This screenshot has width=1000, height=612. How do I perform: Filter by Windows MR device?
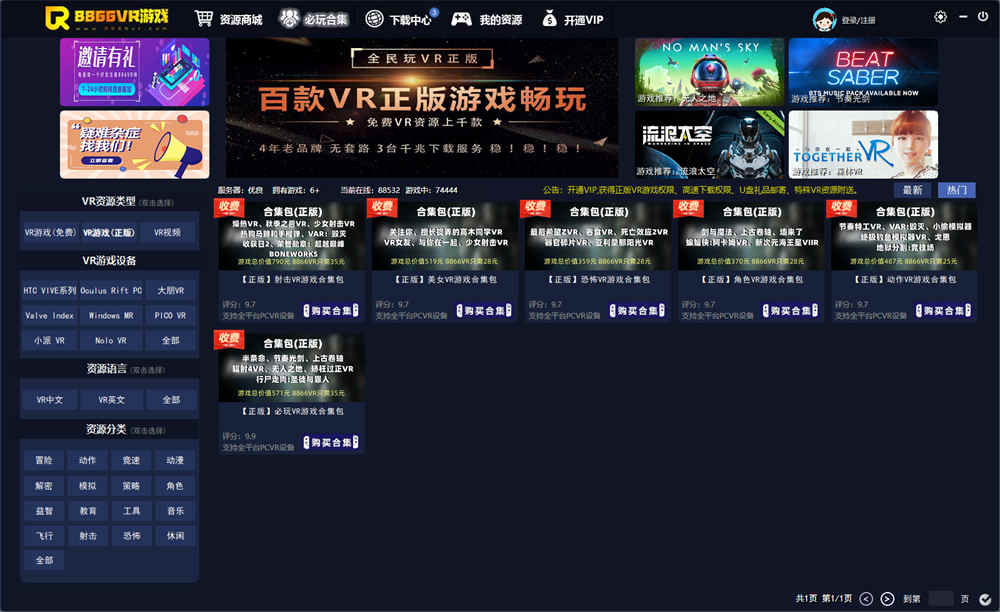[111, 316]
